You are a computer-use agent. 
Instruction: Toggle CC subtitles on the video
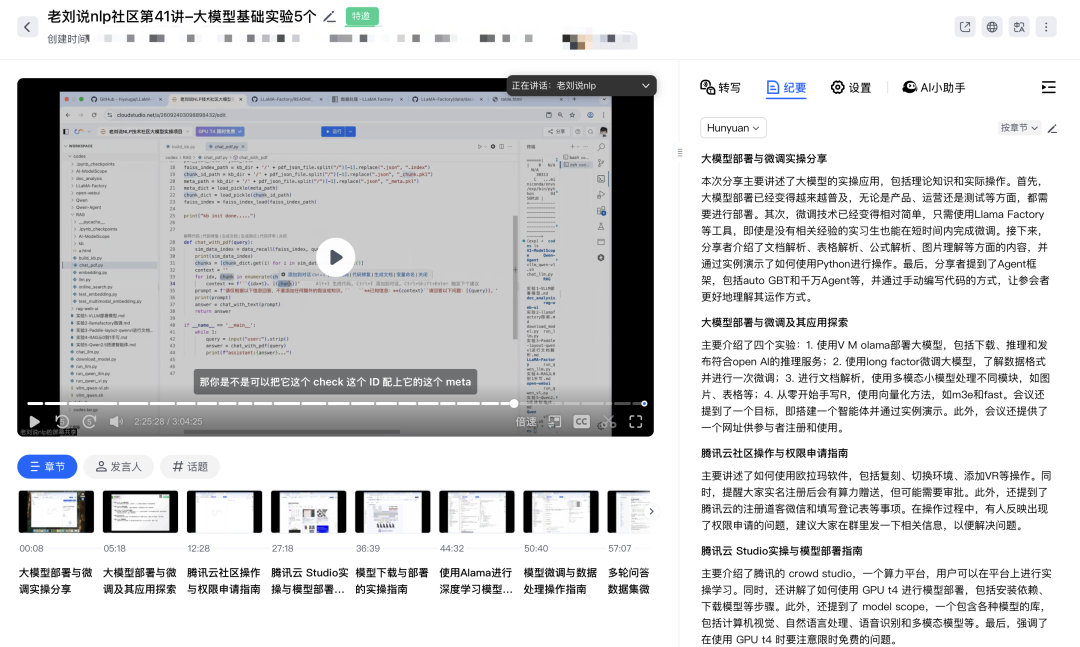click(581, 421)
